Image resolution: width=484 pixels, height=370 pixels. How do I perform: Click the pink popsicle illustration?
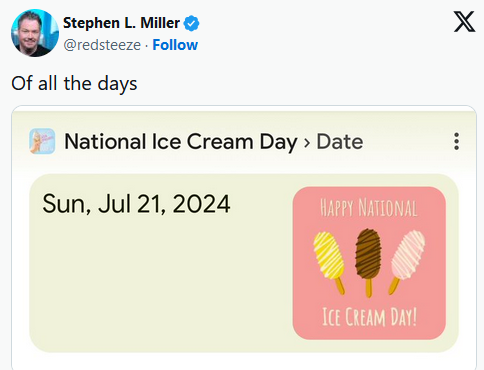[x=407, y=262]
